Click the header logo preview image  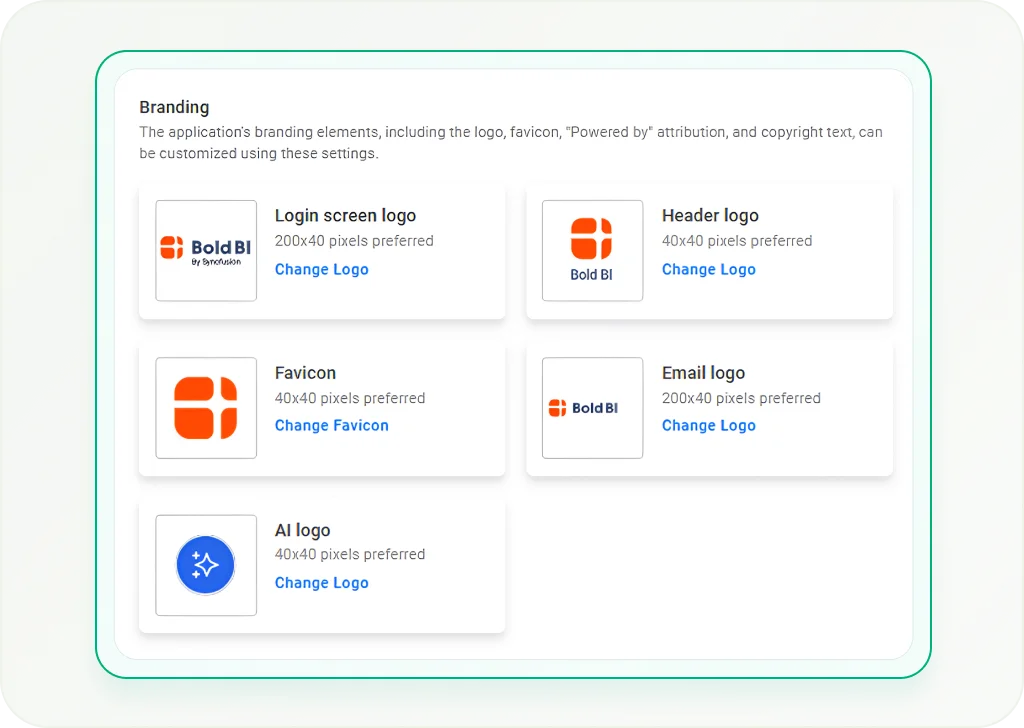[592, 251]
